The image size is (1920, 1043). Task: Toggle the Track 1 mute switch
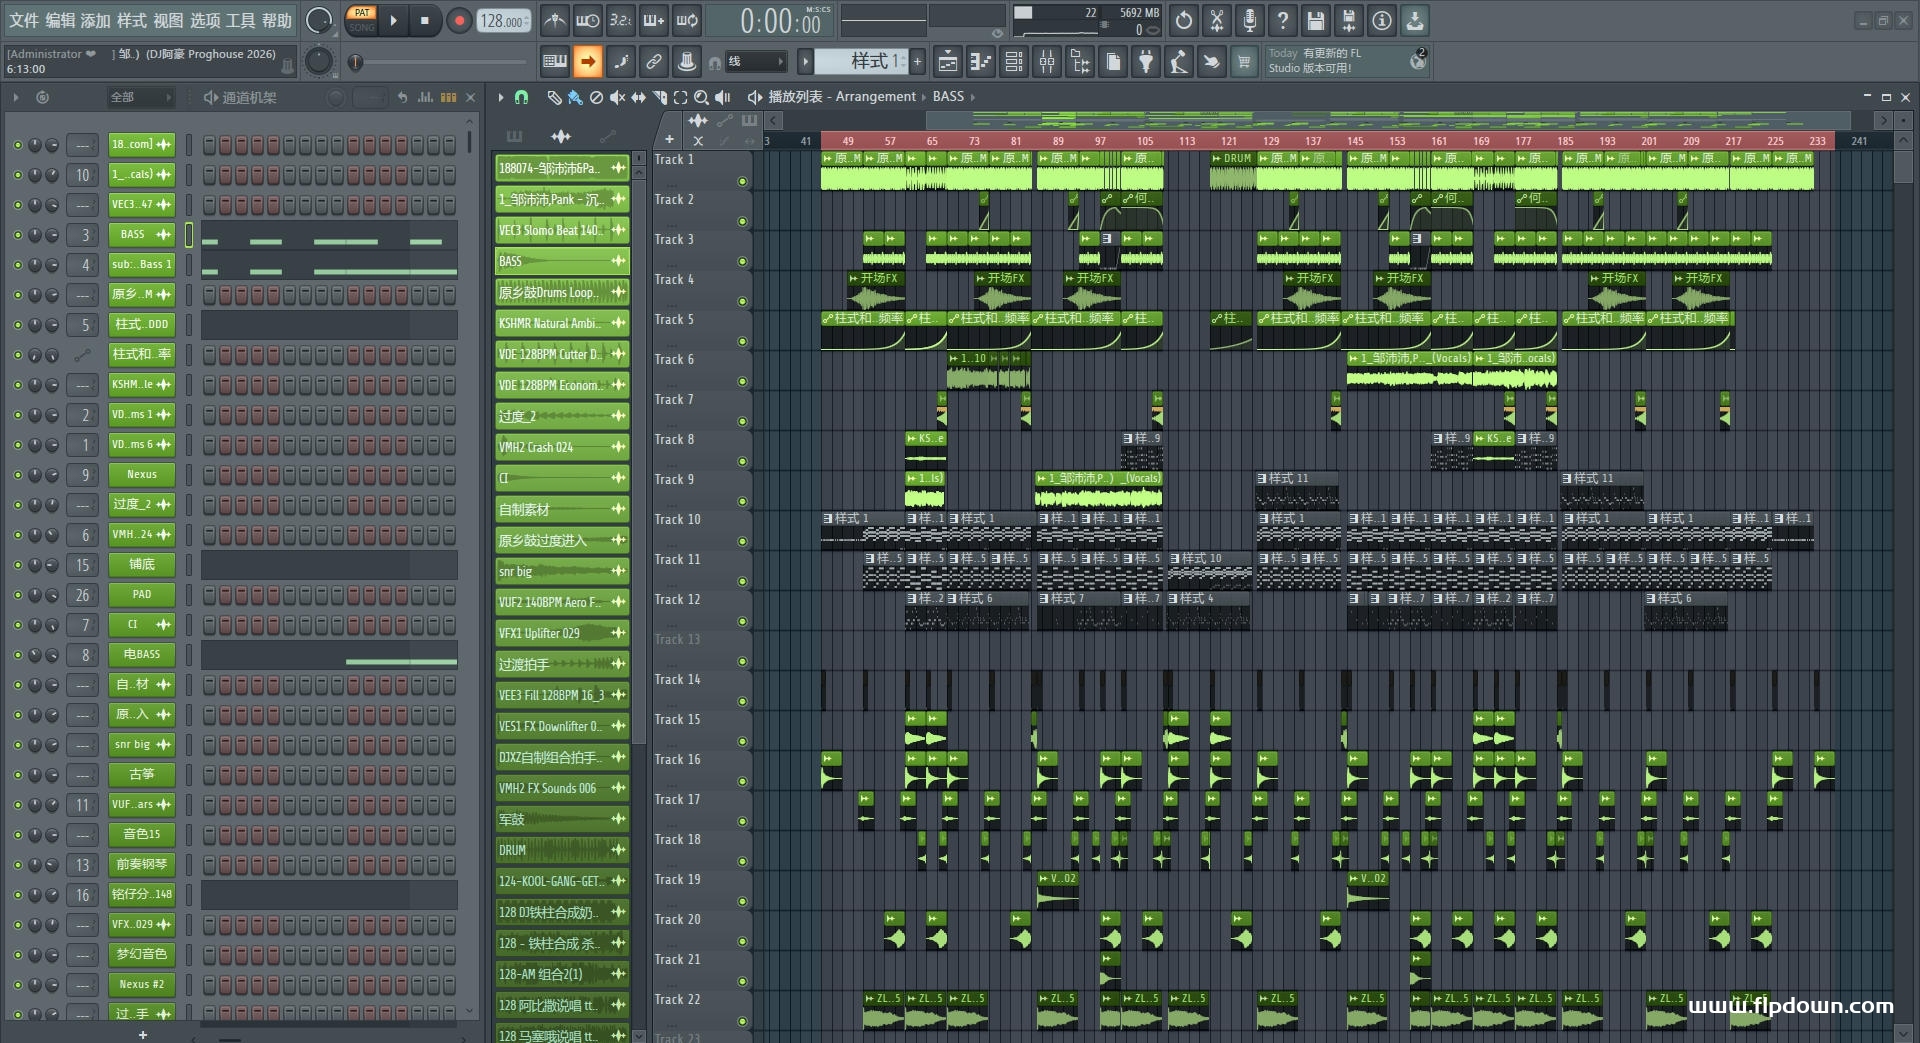coord(742,181)
